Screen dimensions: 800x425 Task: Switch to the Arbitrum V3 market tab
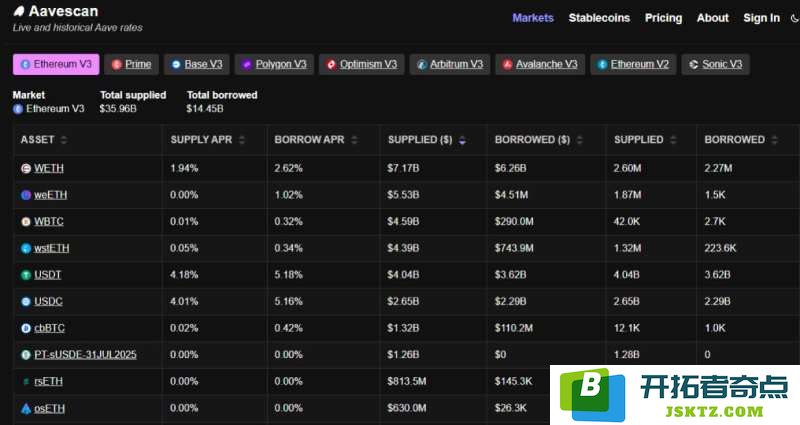click(x=450, y=64)
